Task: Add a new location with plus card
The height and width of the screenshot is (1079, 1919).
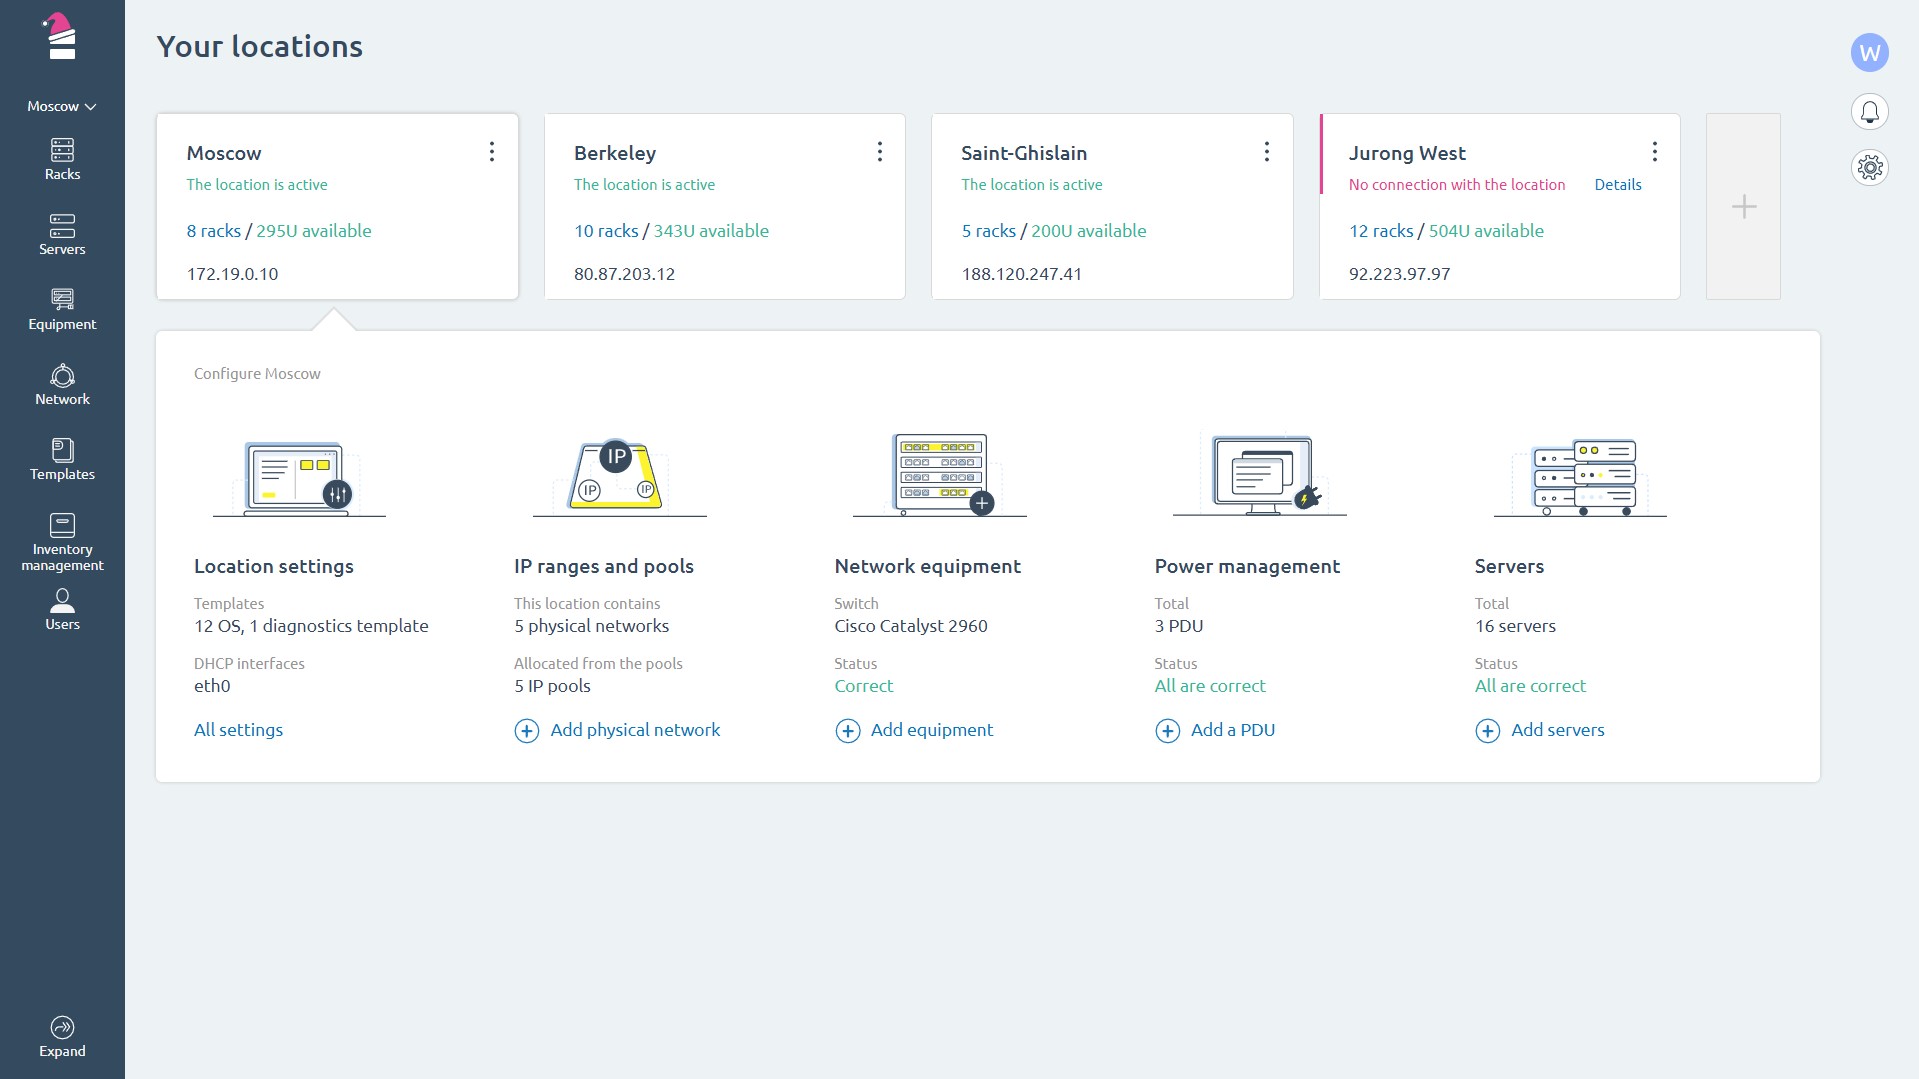Action: tap(1743, 206)
